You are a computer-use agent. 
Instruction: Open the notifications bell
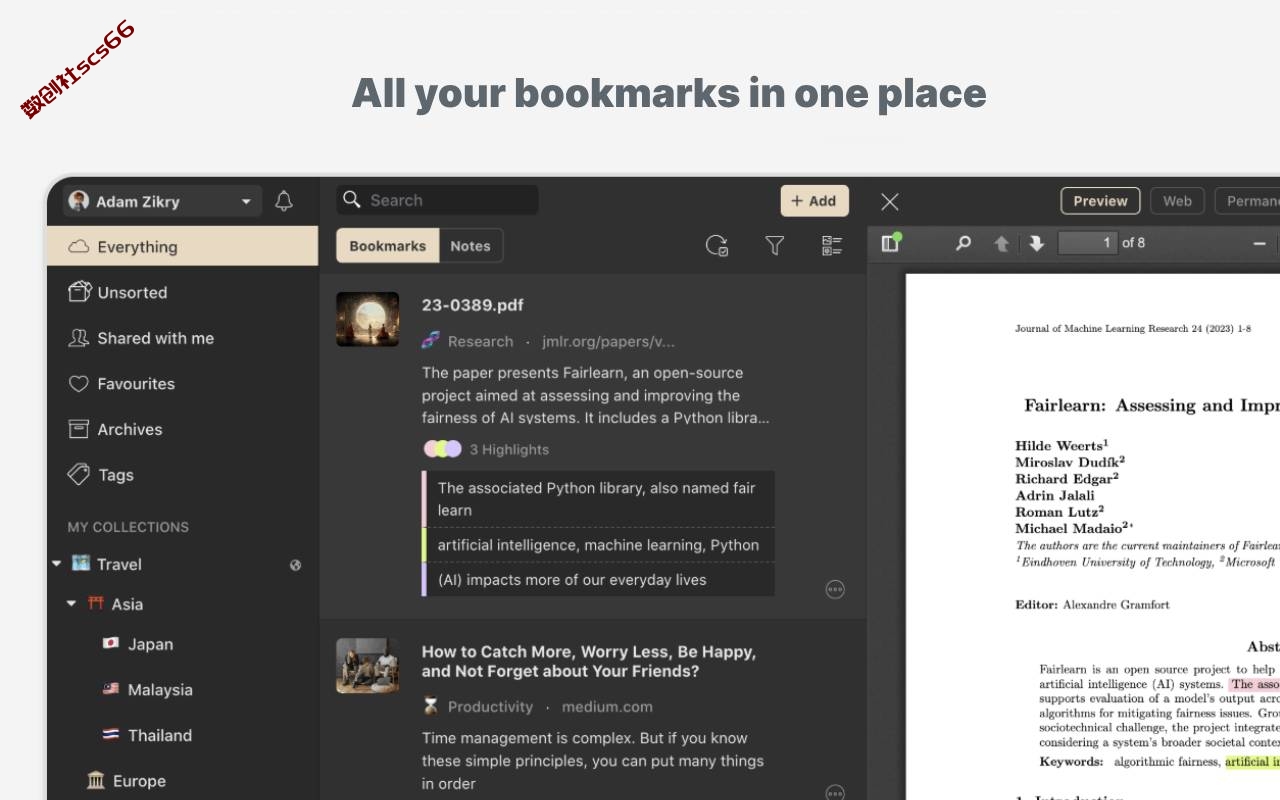coord(284,201)
